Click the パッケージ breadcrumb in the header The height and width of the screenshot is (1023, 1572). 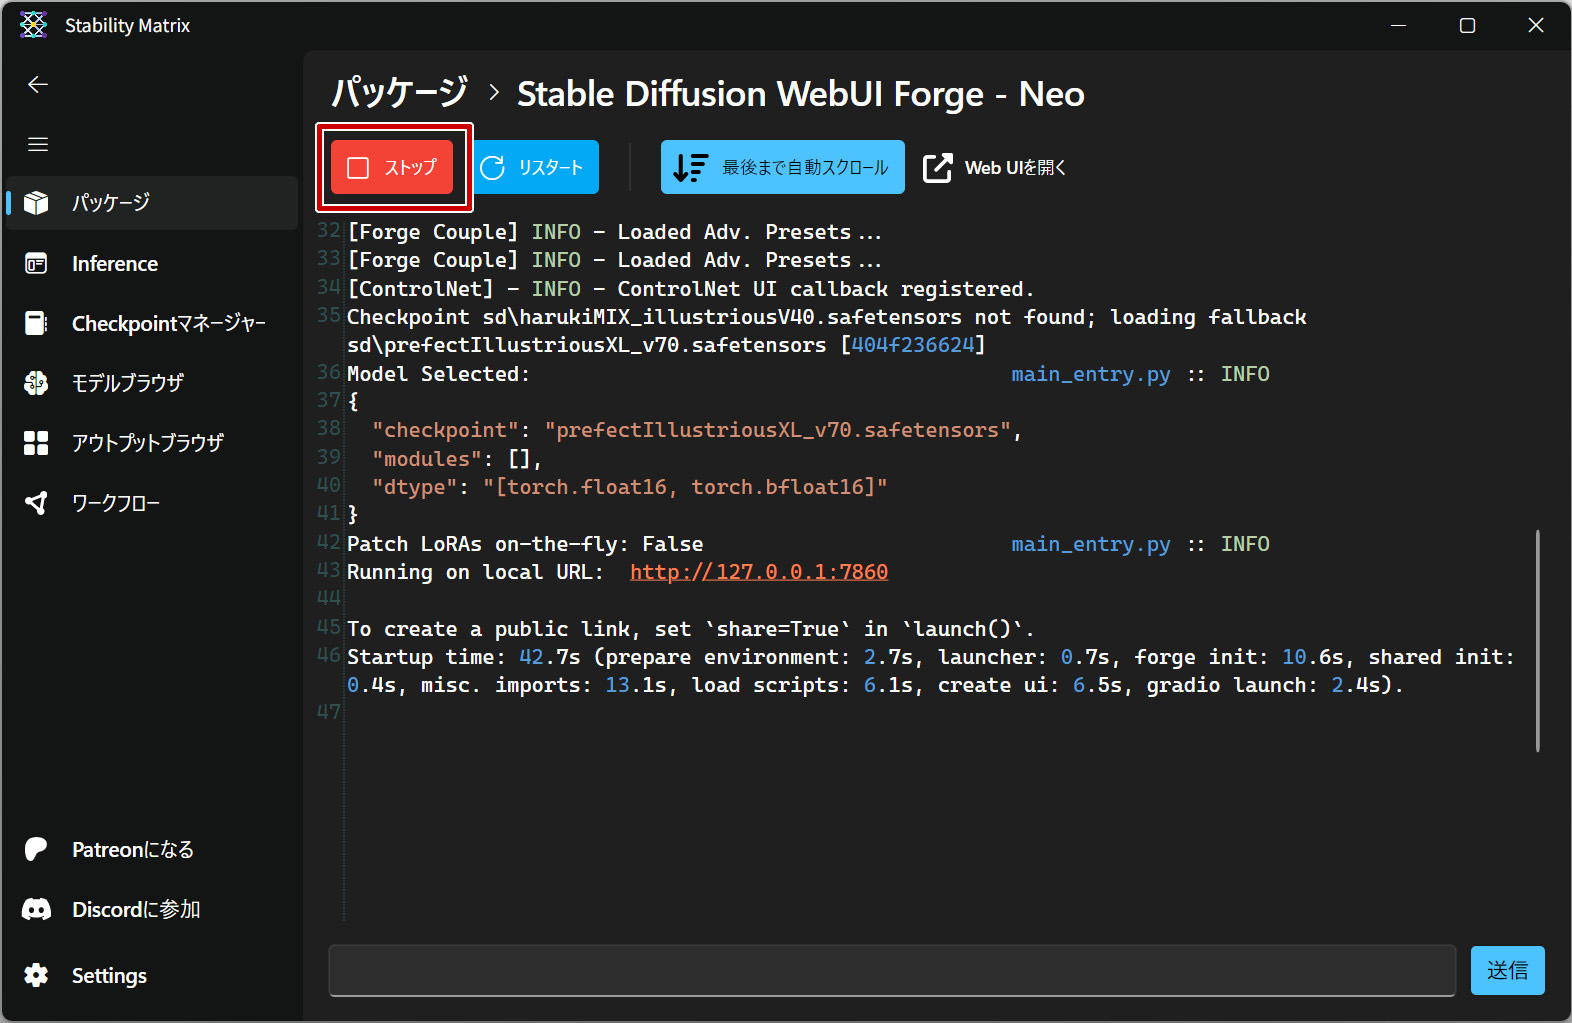click(400, 94)
